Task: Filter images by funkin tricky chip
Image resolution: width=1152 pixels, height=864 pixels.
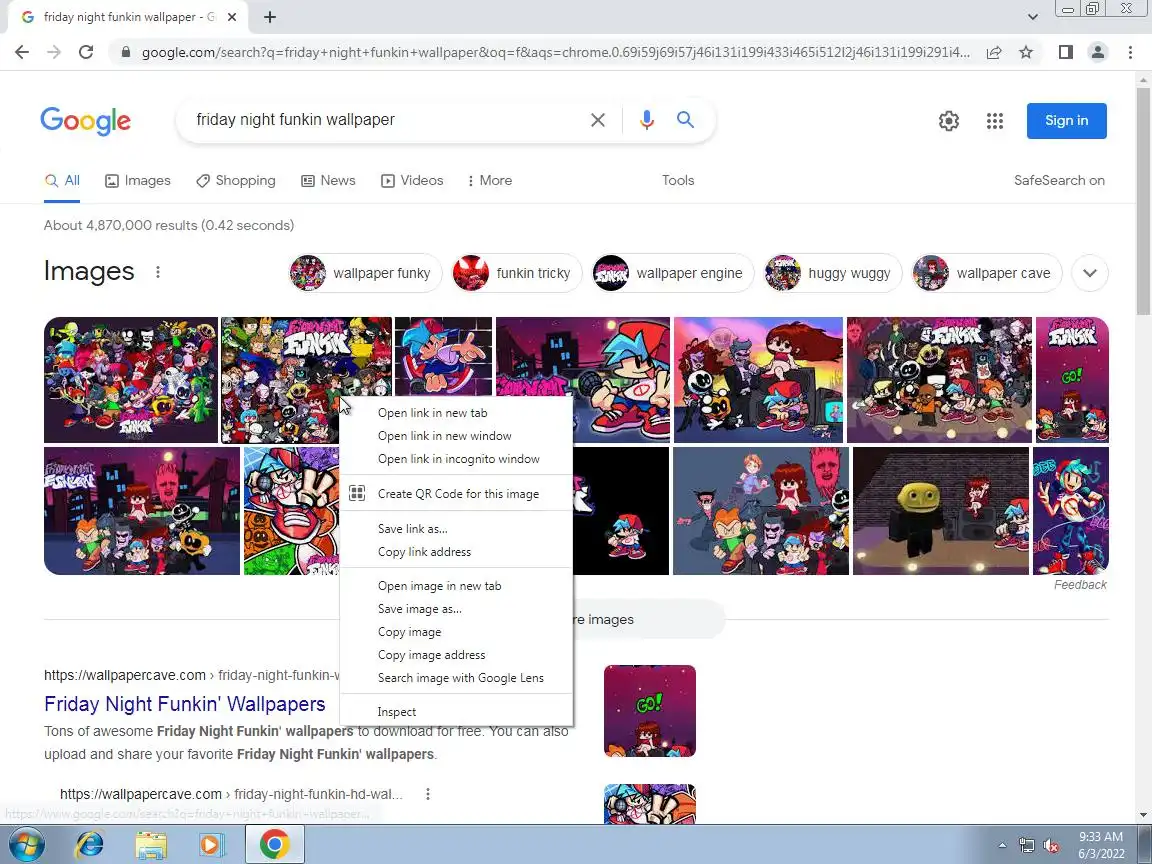Action: click(516, 273)
